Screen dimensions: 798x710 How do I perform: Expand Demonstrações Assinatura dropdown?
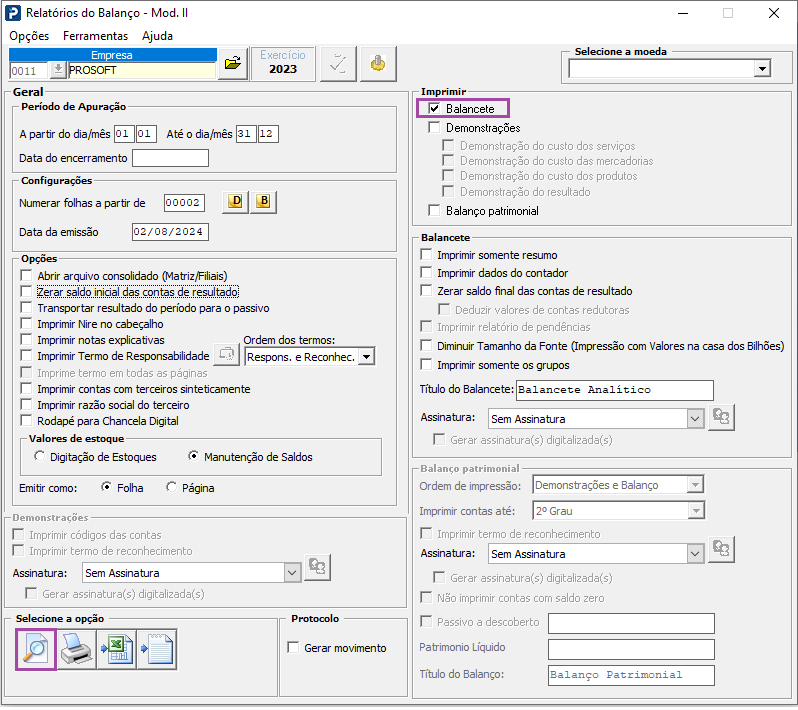click(292, 573)
